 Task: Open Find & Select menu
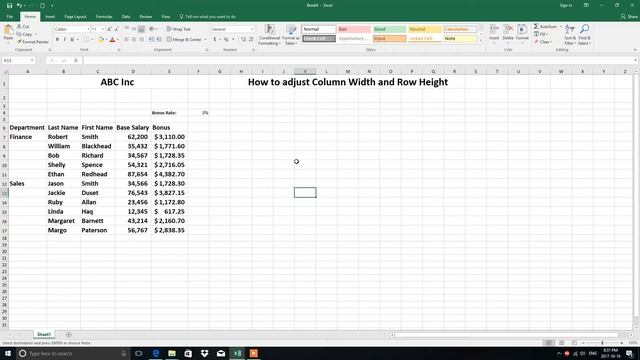pos(584,35)
